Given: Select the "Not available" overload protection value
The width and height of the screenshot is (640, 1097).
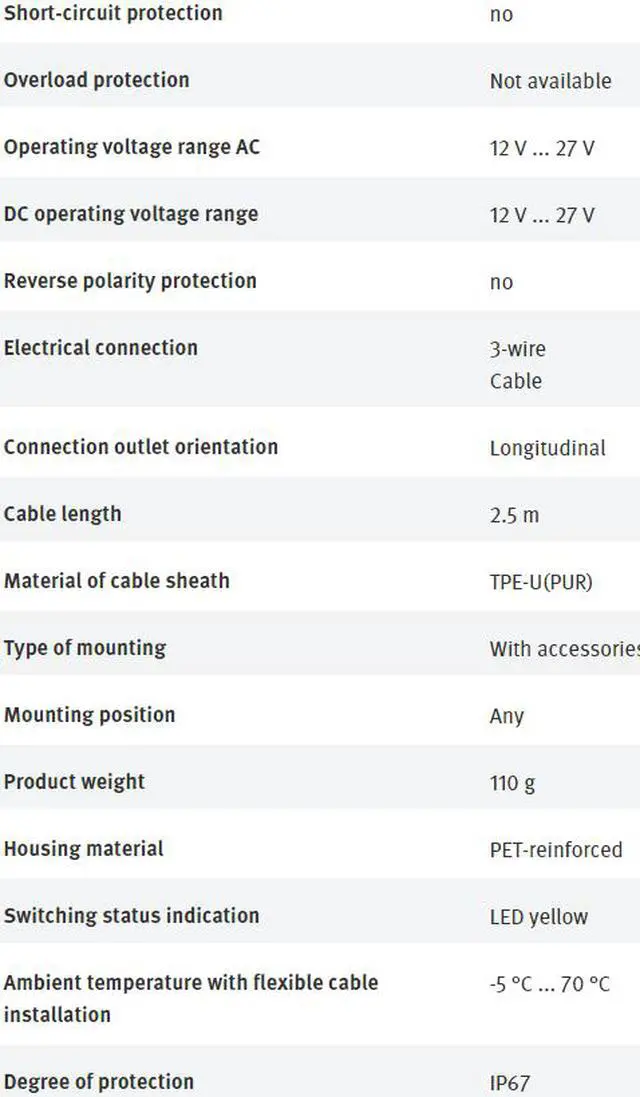Looking at the screenshot, I should pyautogui.click(x=550, y=82).
